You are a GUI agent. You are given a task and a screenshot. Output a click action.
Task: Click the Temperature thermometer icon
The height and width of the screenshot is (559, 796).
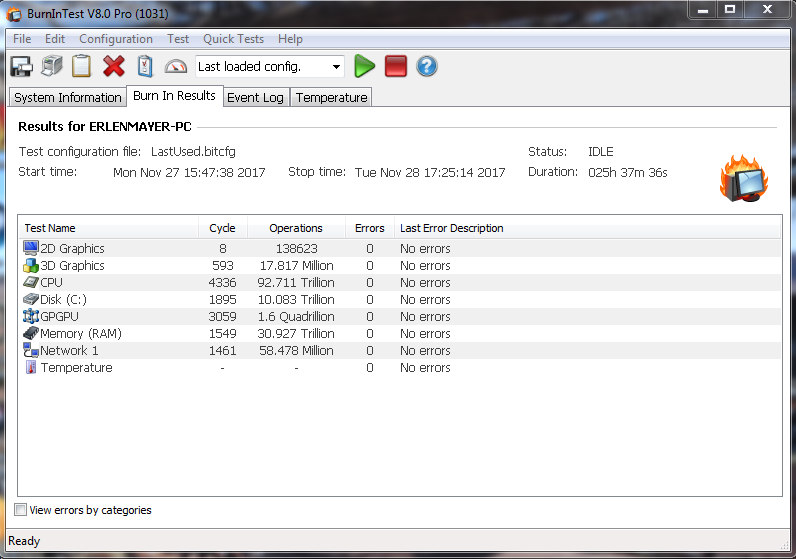pos(31,367)
